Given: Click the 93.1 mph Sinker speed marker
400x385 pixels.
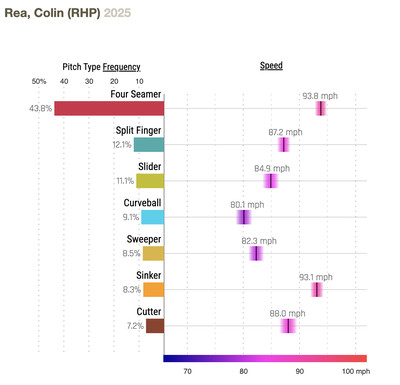Looking at the screenshot, I should coord(317,290).
